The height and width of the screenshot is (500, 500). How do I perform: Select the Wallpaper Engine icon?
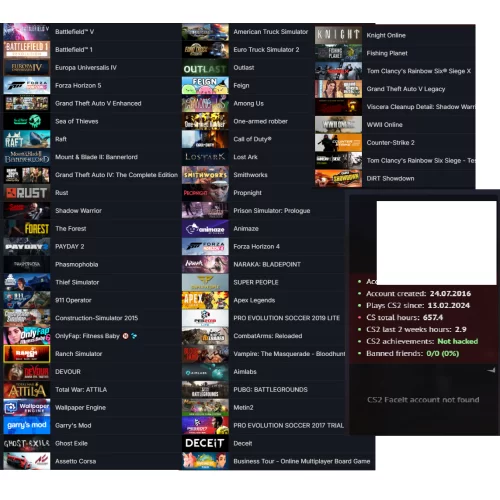click(x=27, y=408)
